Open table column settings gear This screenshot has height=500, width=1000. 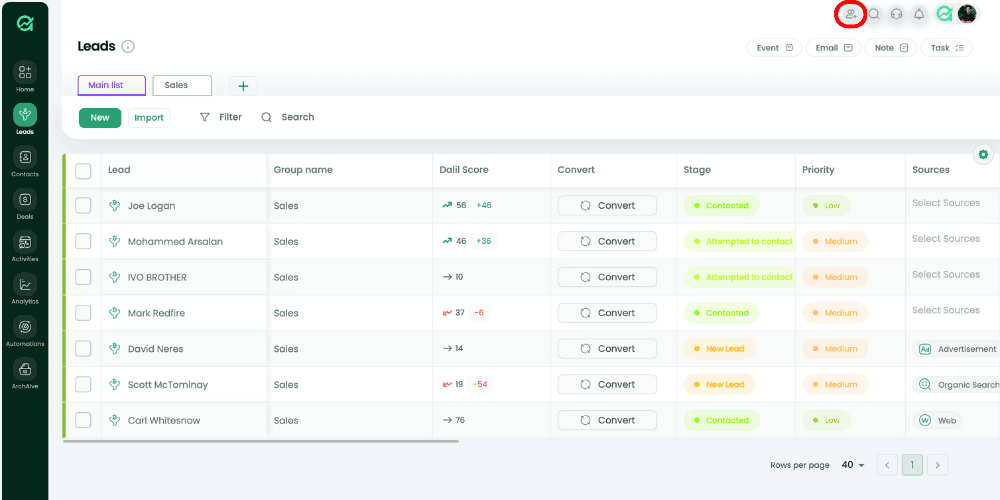(983, 154)
